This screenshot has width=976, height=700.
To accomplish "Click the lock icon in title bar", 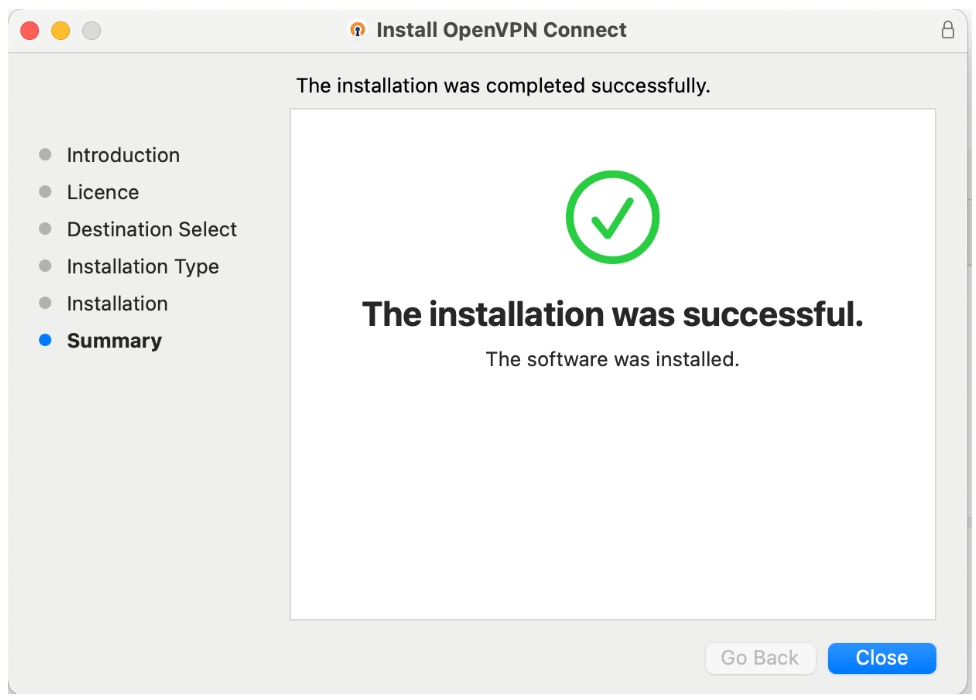I will click(x=947, y=30).
